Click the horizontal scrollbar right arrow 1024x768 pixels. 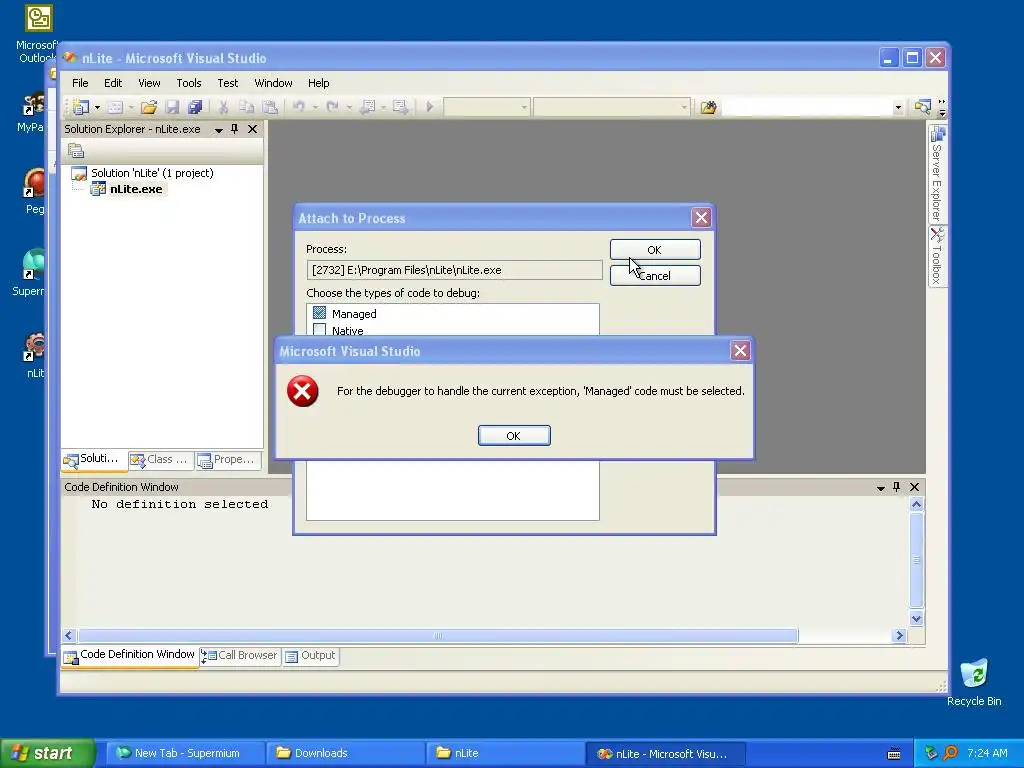coord(899,635)
